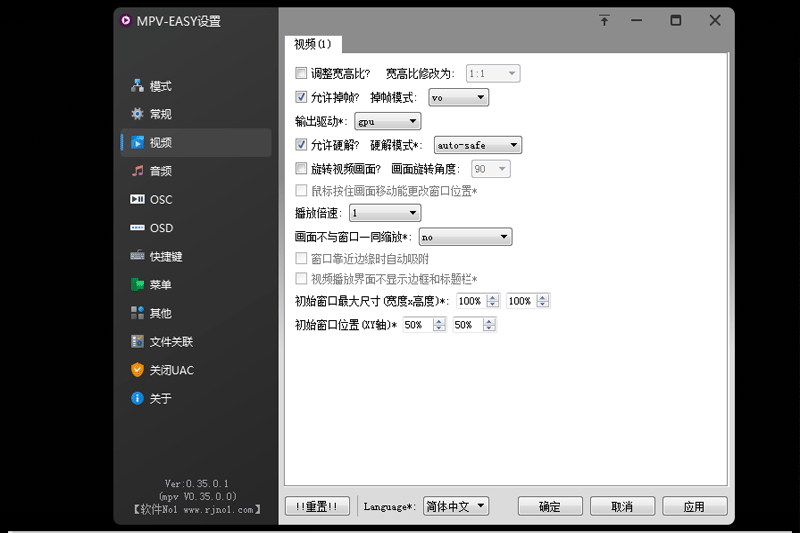800x533 pixels.
Task: Click the window width 100% input field
Action: 471,301
